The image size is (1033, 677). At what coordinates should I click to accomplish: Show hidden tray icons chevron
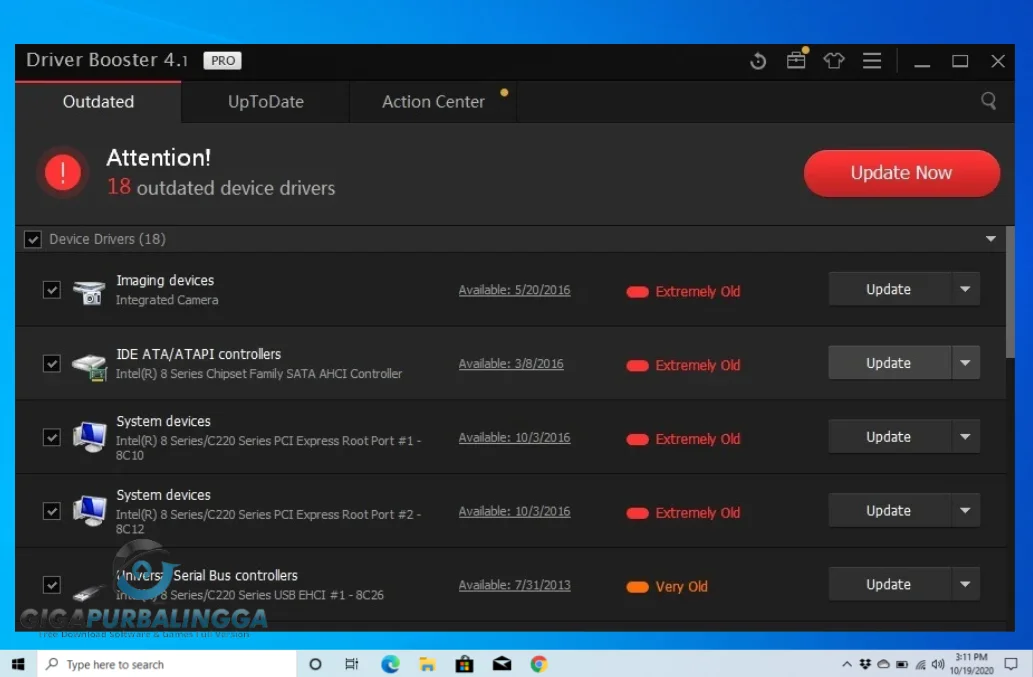tap(847, 664)
